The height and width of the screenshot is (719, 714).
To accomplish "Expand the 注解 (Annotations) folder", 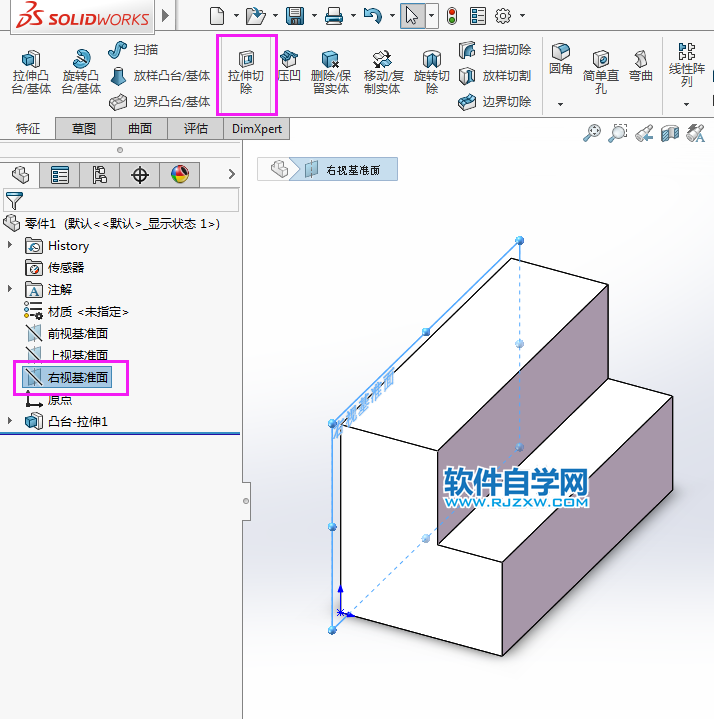I will (x=10, y=289).
